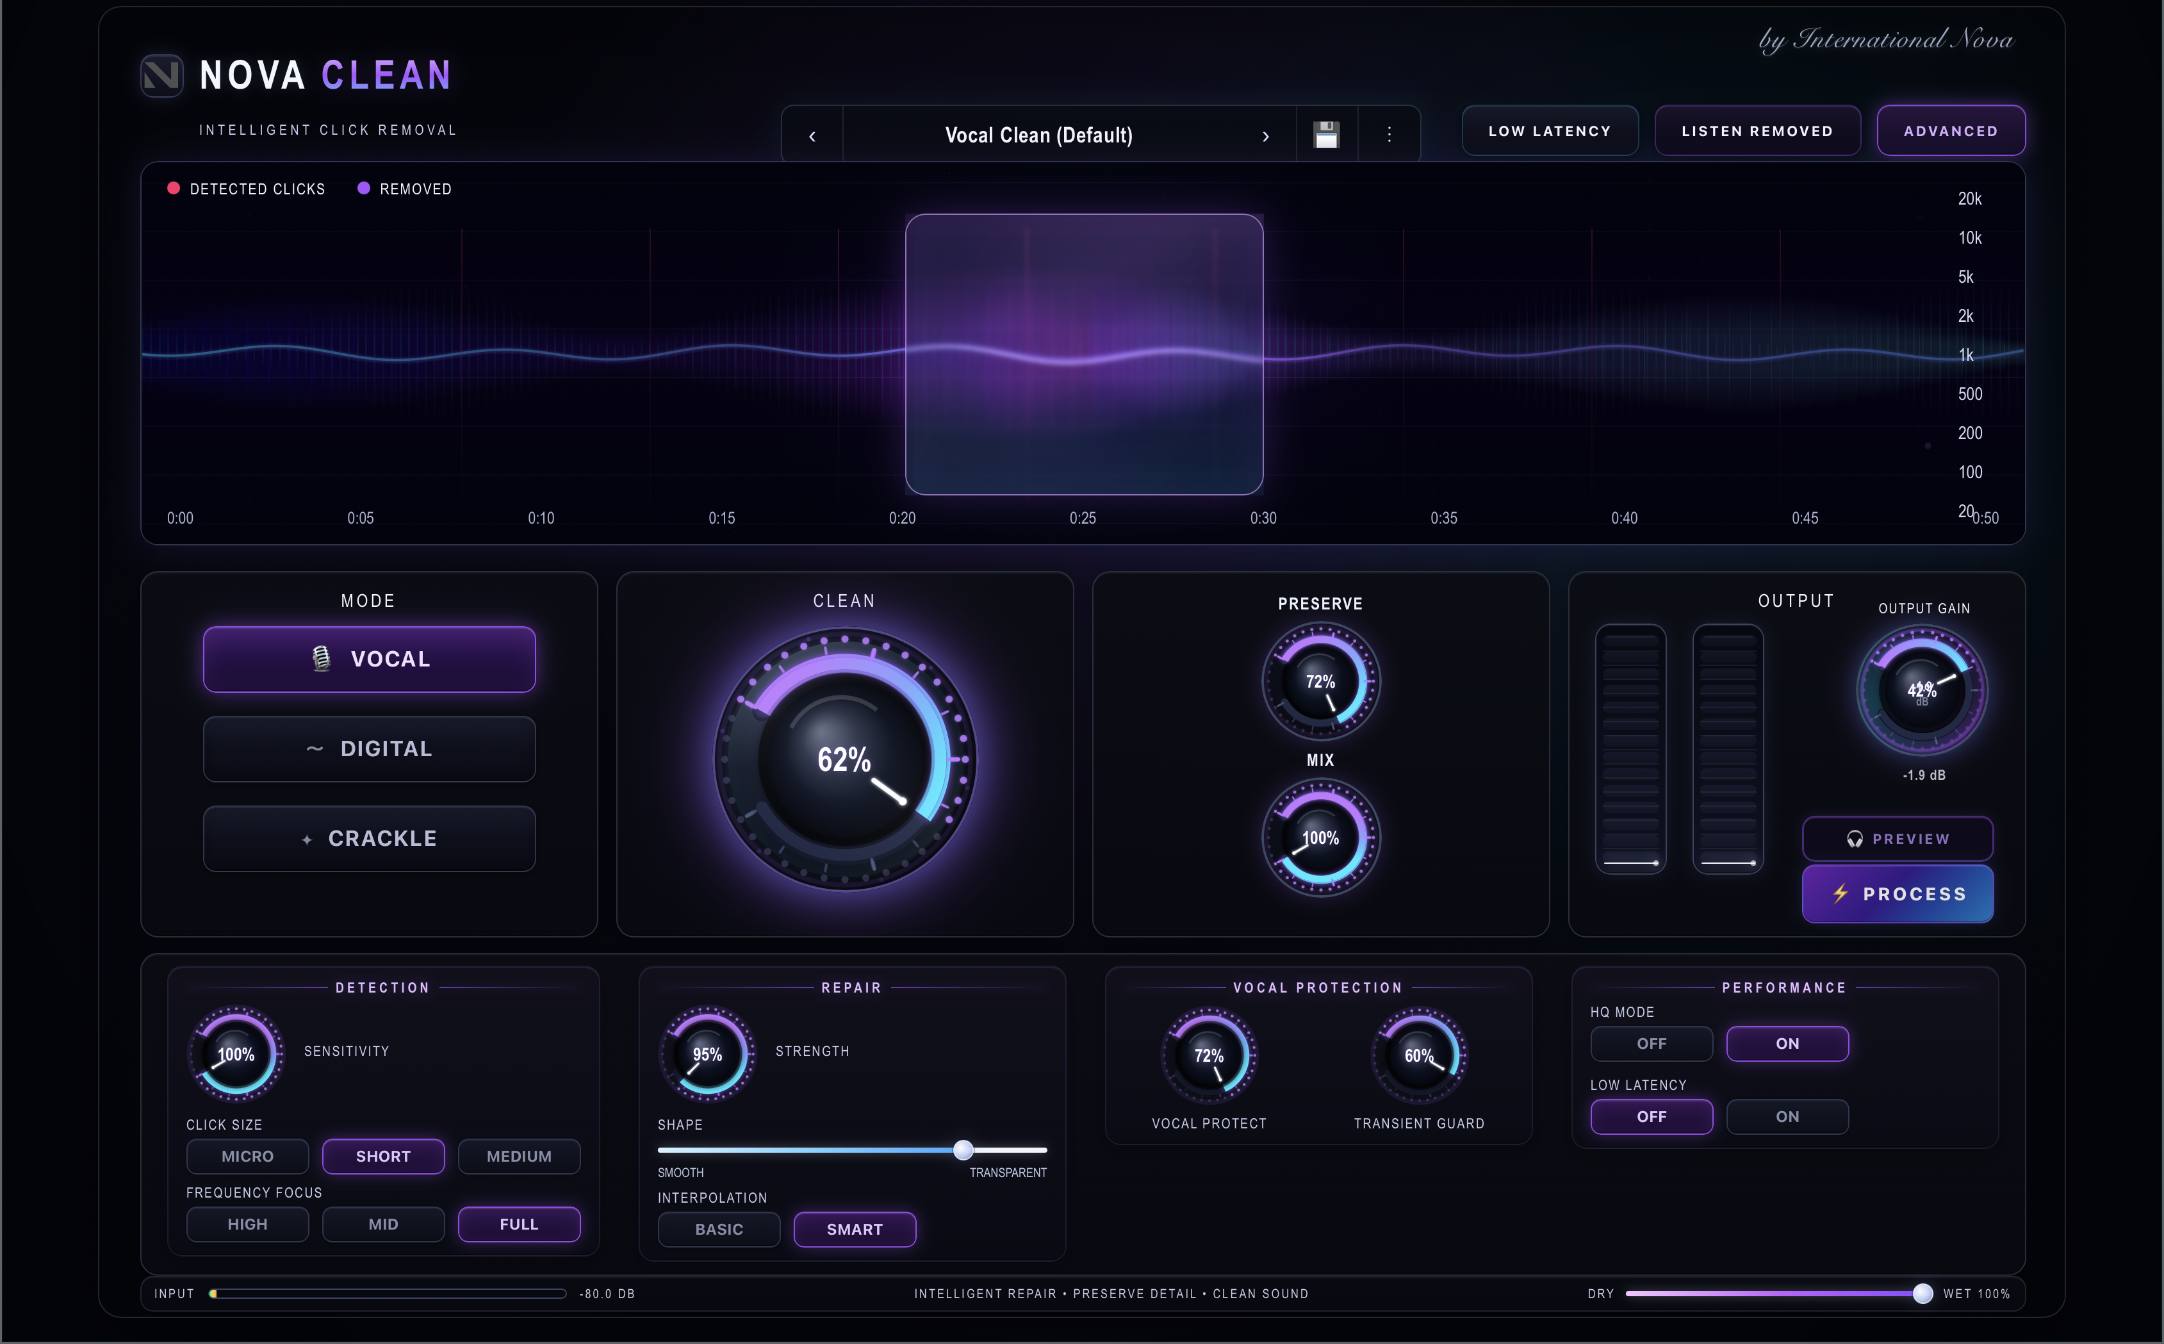
Task: Click the 1k frequency axis label
Action: (1966, 355)
